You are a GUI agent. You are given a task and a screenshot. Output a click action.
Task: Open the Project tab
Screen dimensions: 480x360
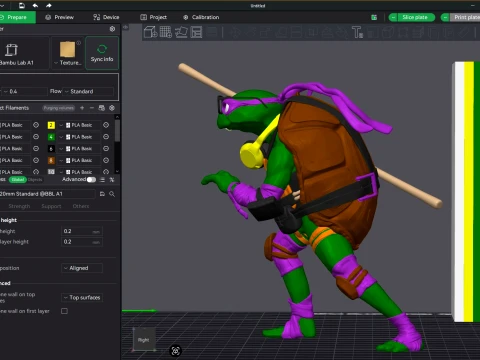(x=154, y=17)
